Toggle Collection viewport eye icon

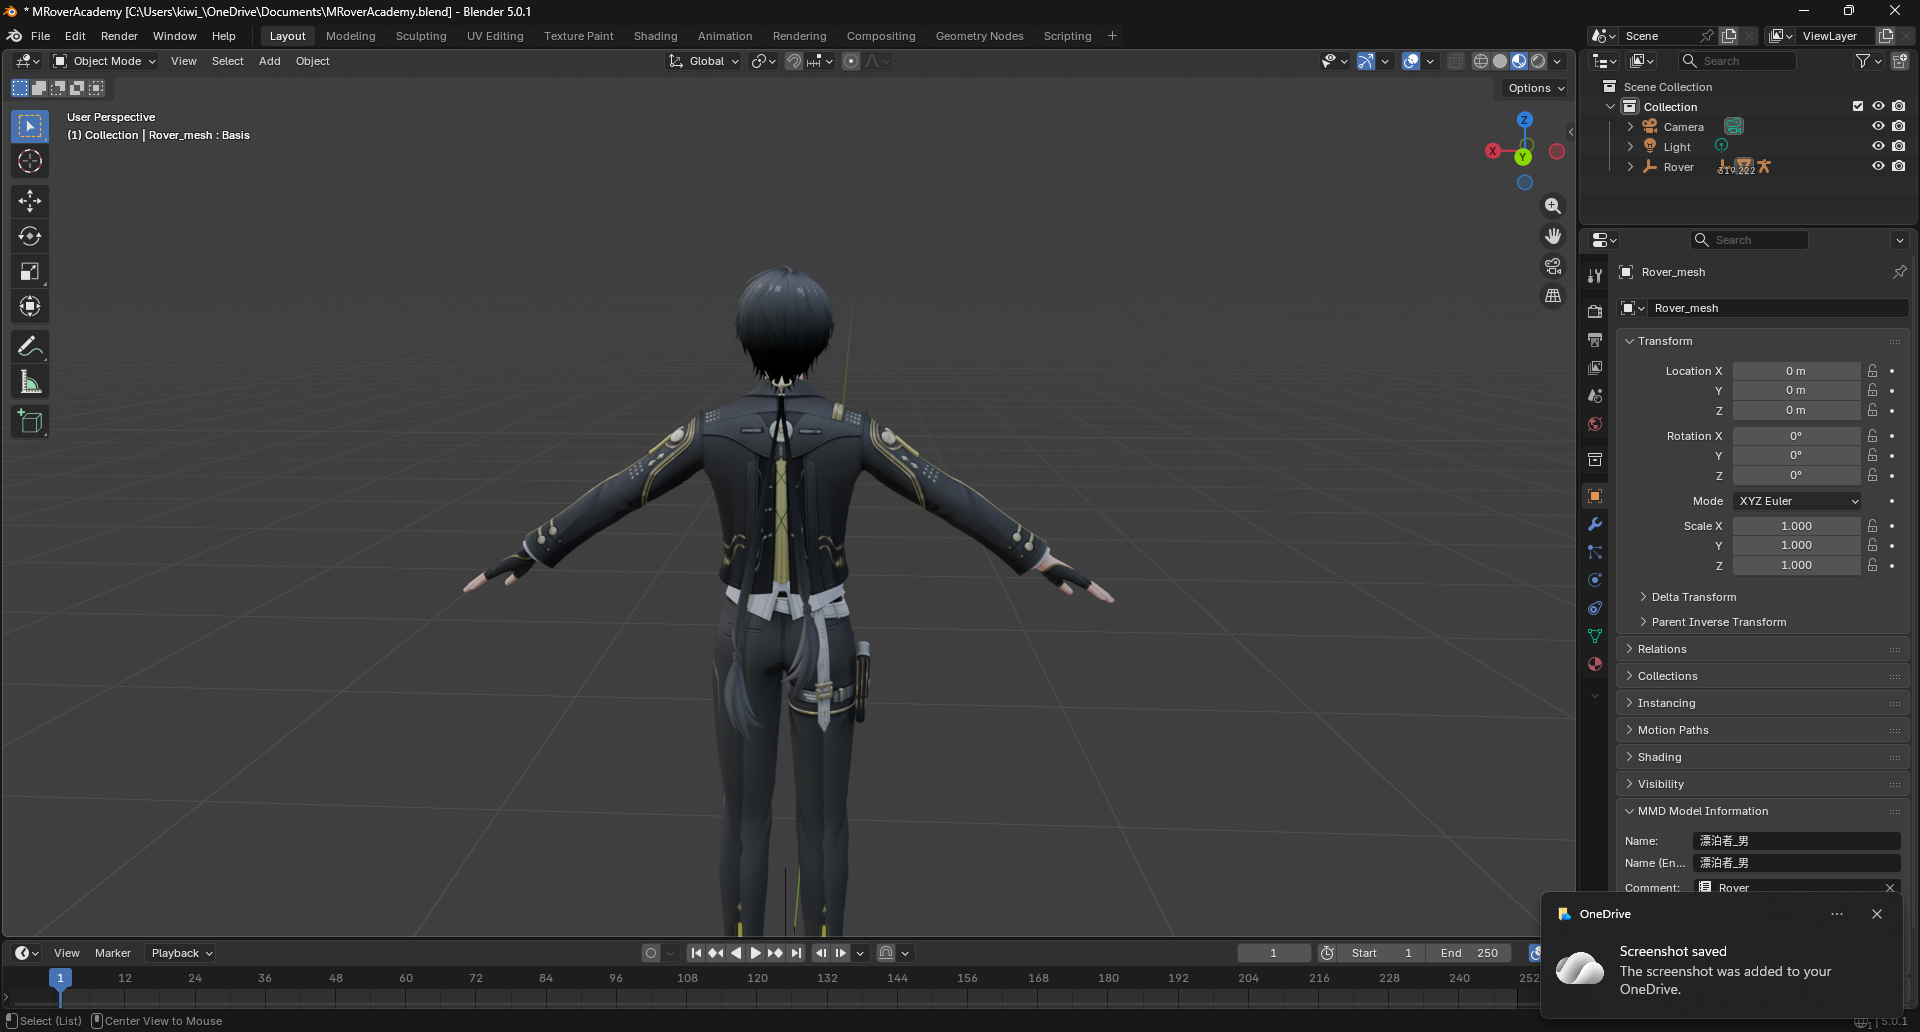[x=1878, y=106]
